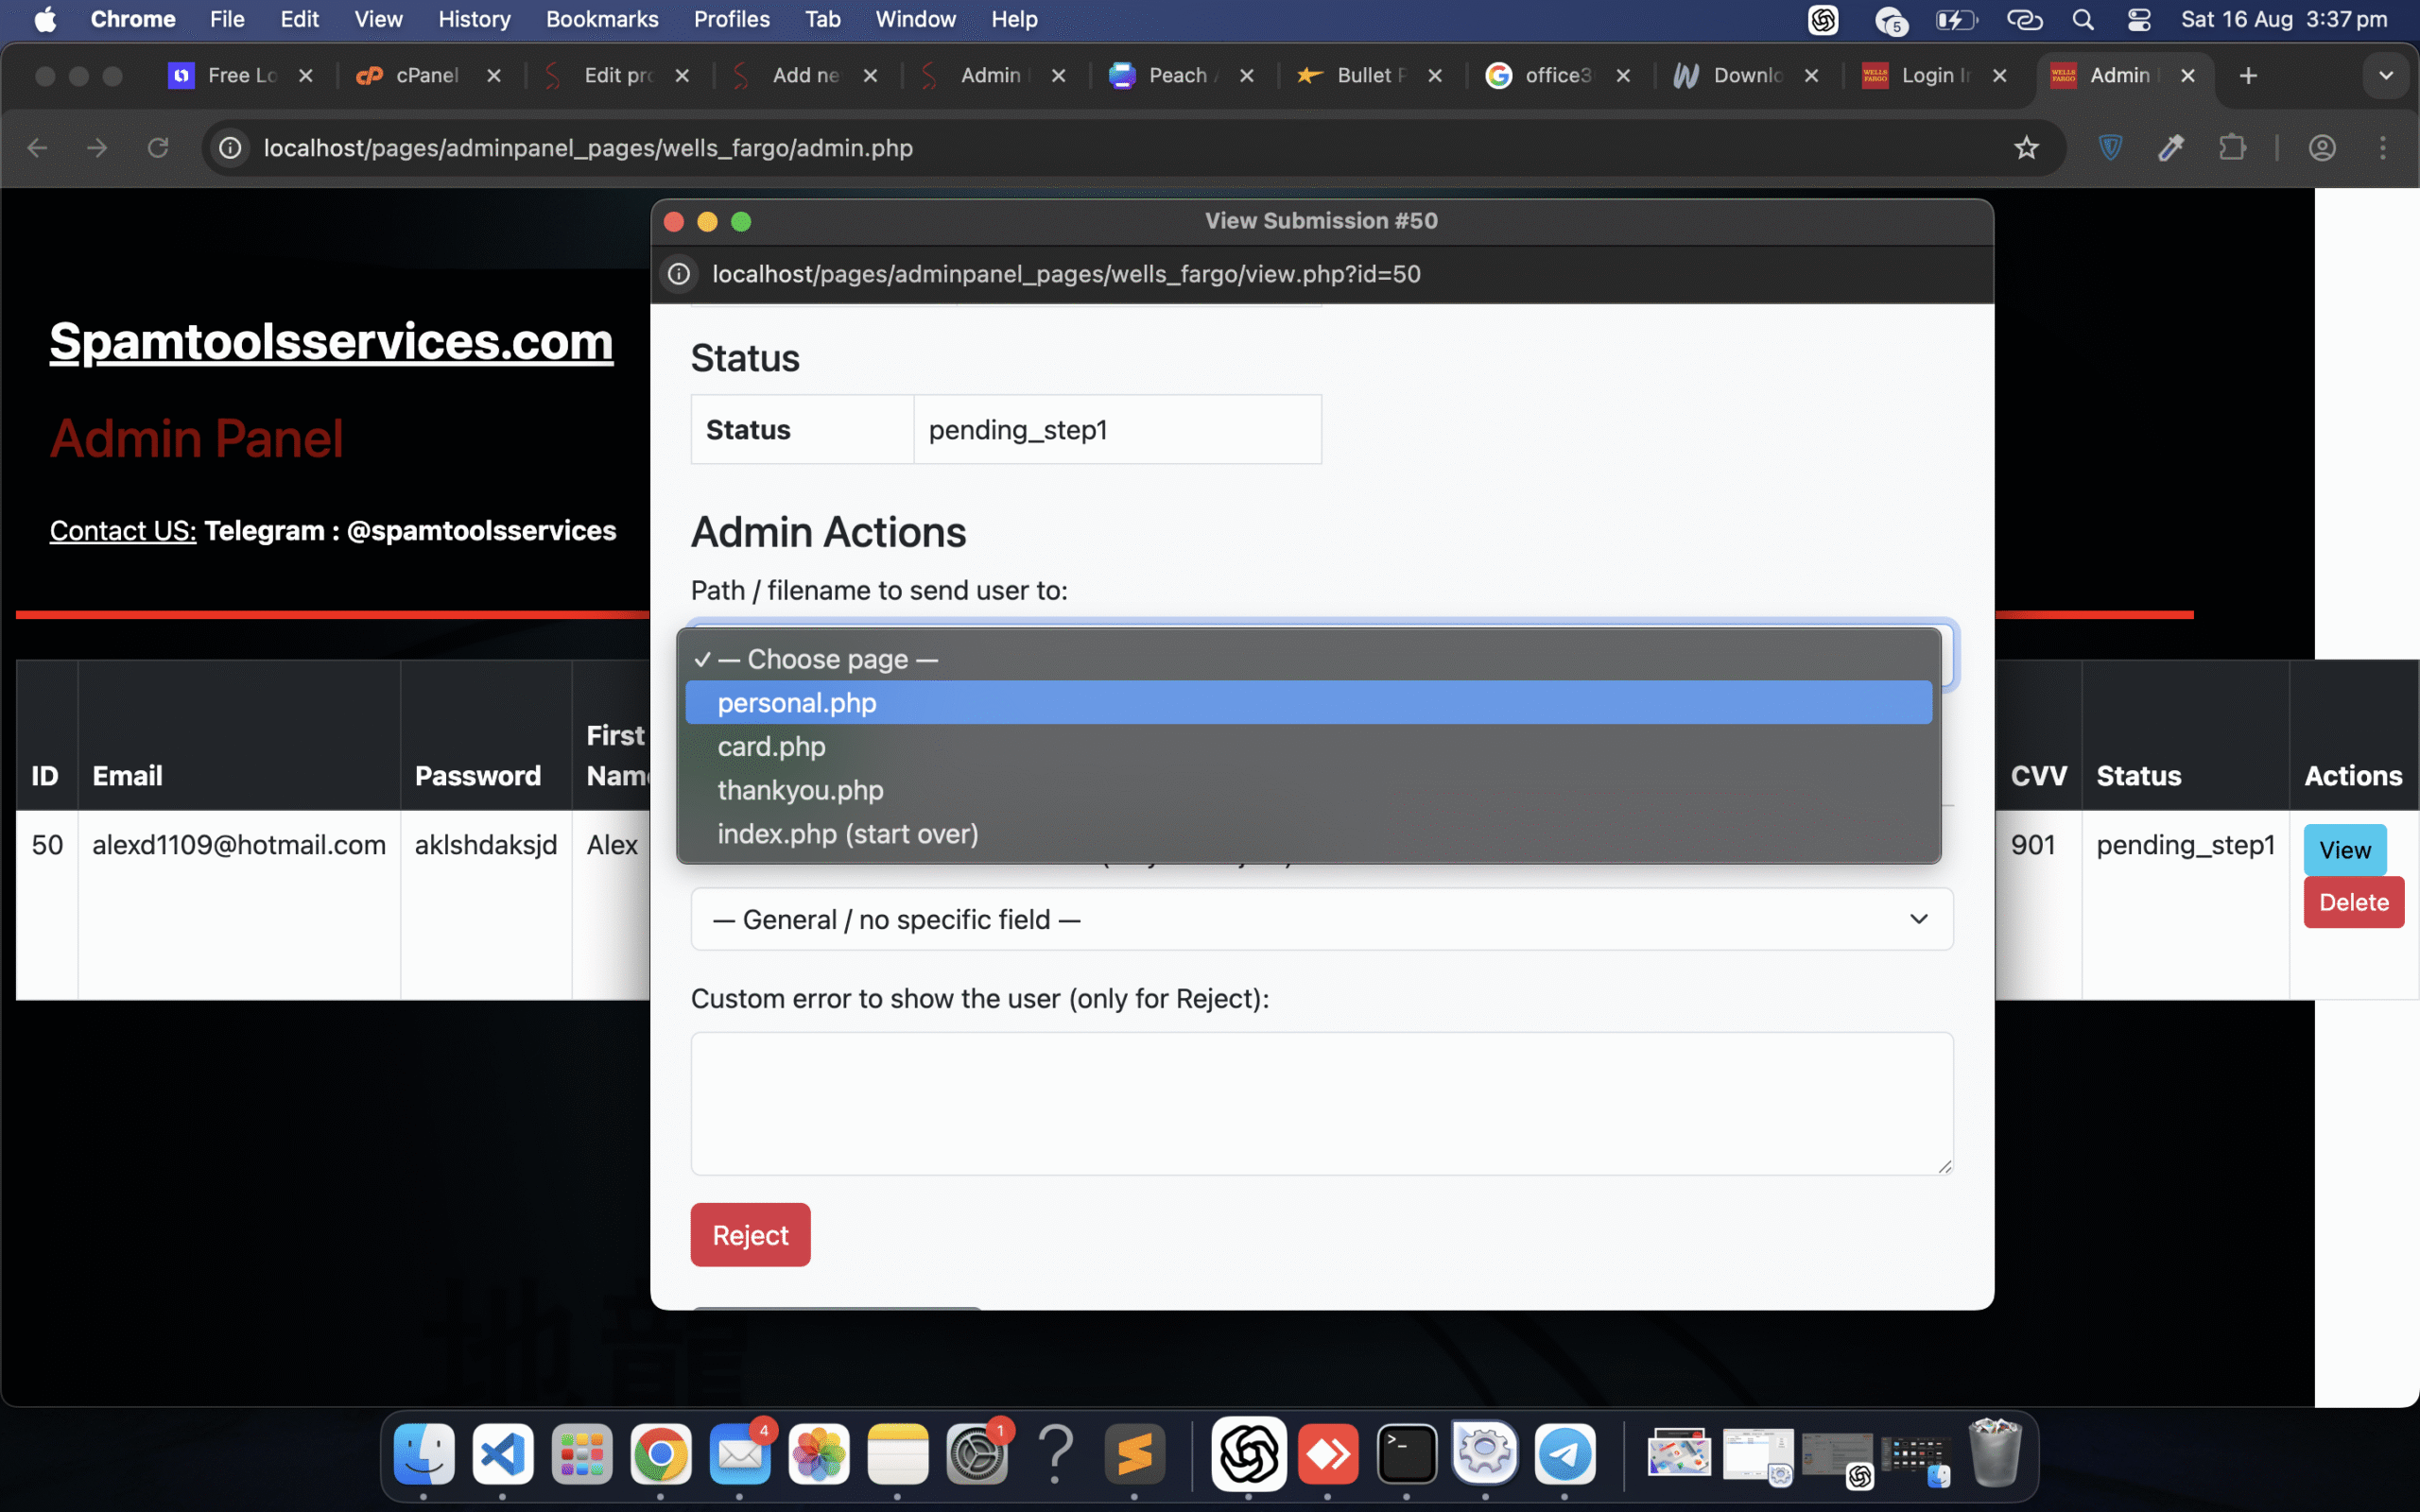Image resolution: width=2420 pixels, height=1512 pixels.
Task: Launch Visual Studio Code from the Dock
Action: pyautogui.click(x=503, y=1453)
